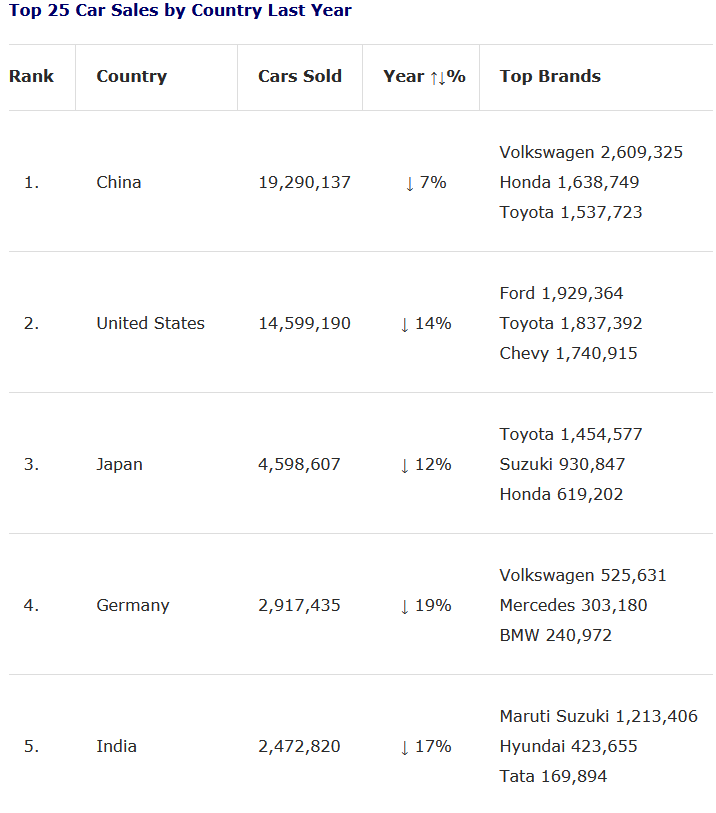716x813 pixels.
Task: Click the Cars Sold column header
Action: 299,76
